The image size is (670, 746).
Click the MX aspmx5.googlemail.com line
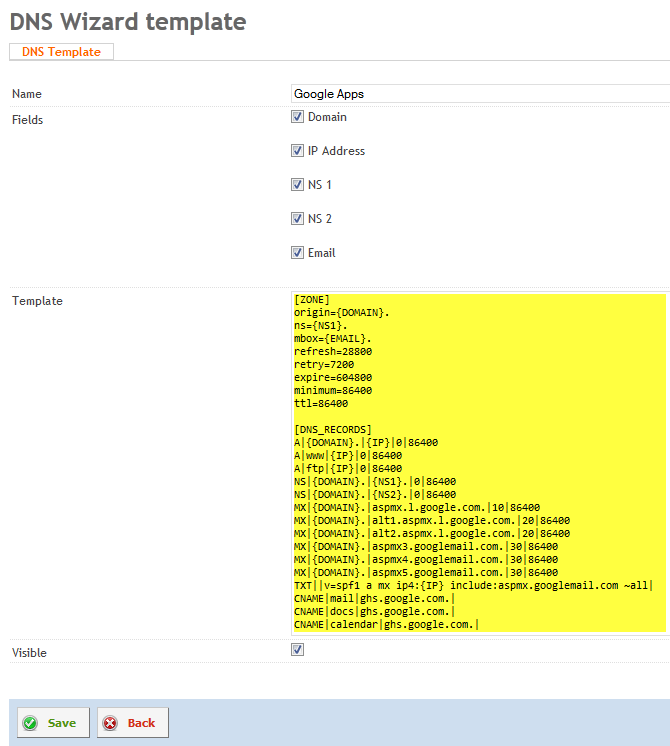point(426,573)
